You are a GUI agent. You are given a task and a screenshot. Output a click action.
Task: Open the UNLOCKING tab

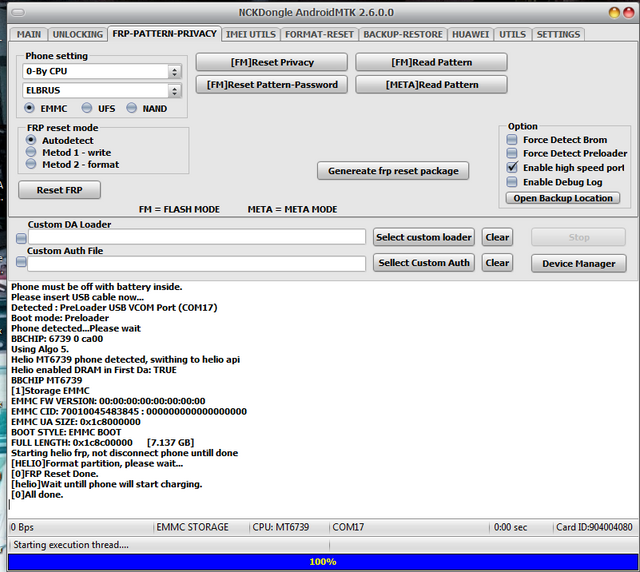(78, 34)
